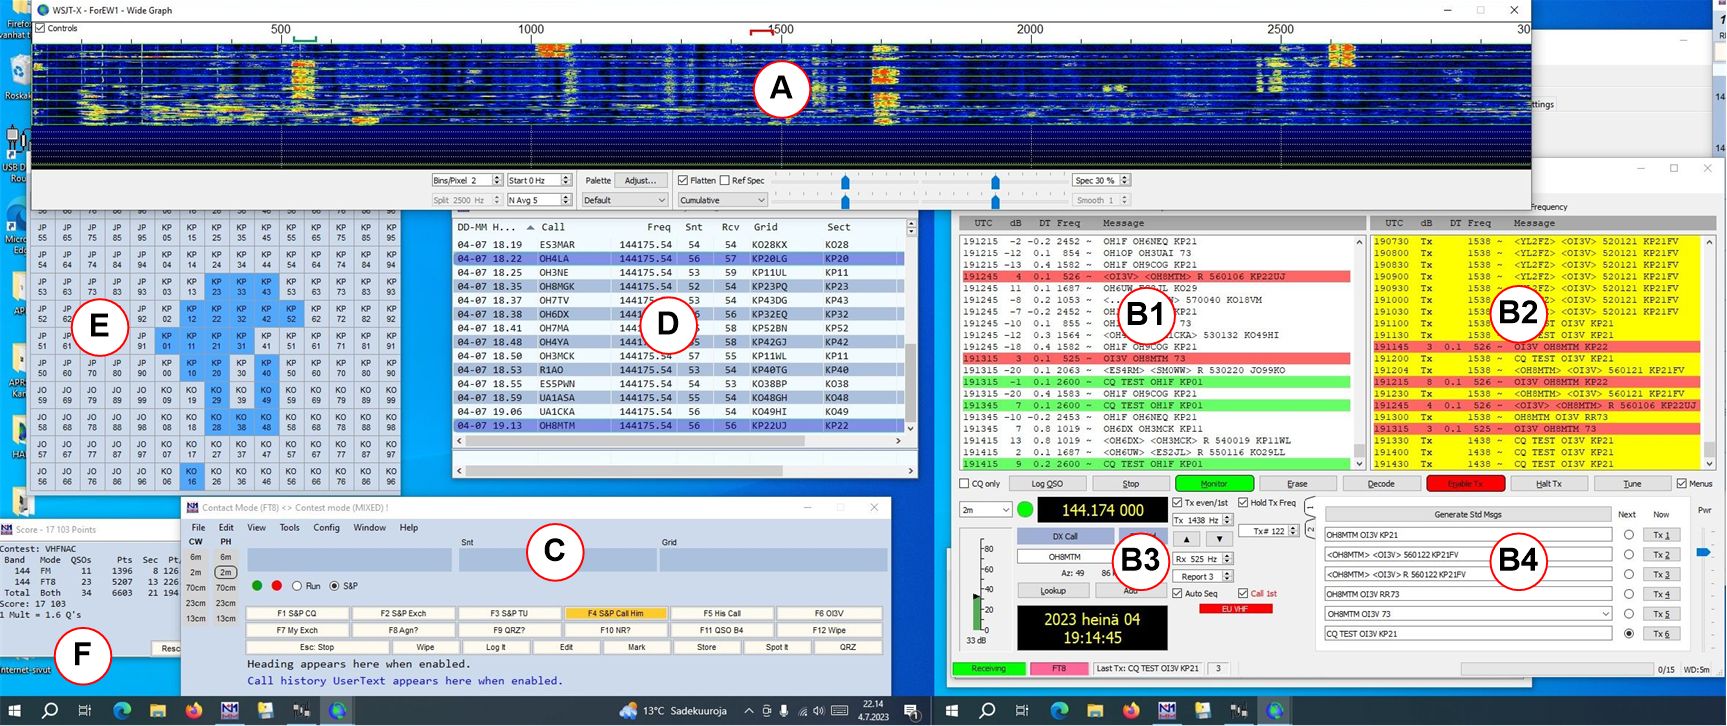This screenshot has width=1727, height=726.
Task: Select Next radio button for Tx 1
Action: click(1629, 535)
